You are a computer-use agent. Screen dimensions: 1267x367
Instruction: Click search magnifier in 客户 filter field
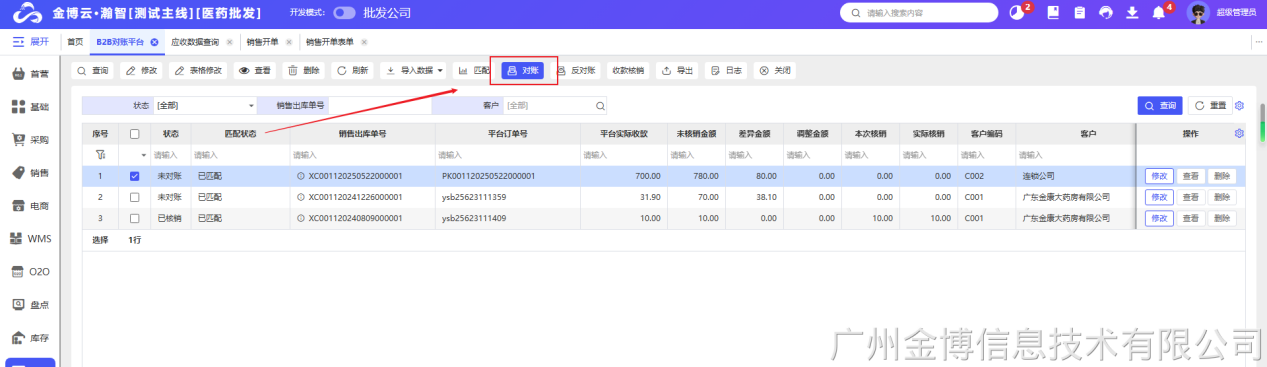pos(600,105)
